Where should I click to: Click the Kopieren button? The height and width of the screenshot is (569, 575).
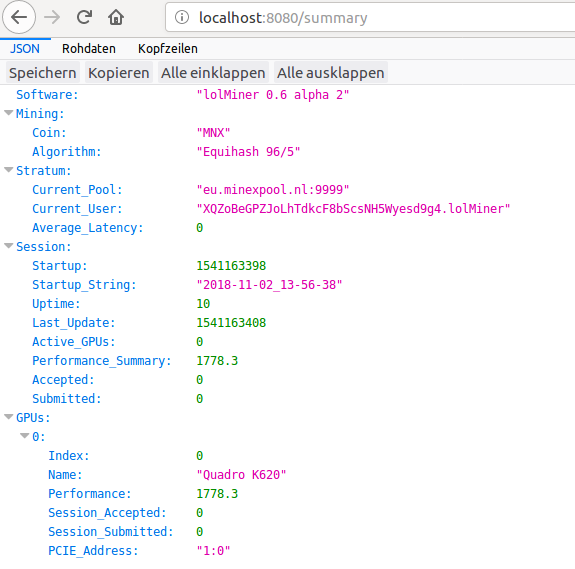click(119, 73)
